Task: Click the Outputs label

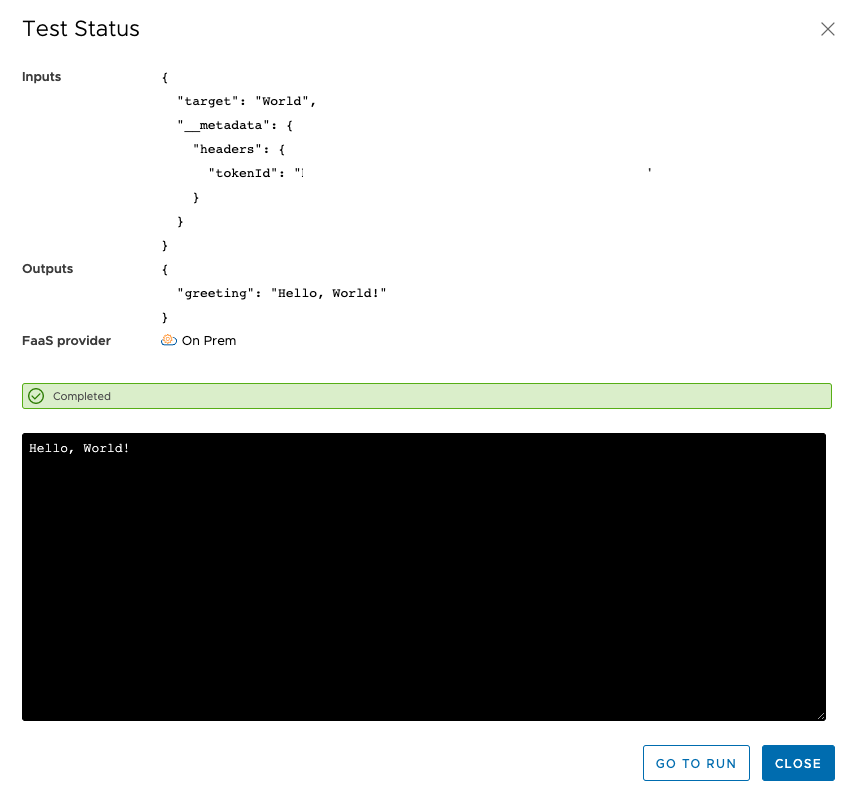Action: pos(47,269)
